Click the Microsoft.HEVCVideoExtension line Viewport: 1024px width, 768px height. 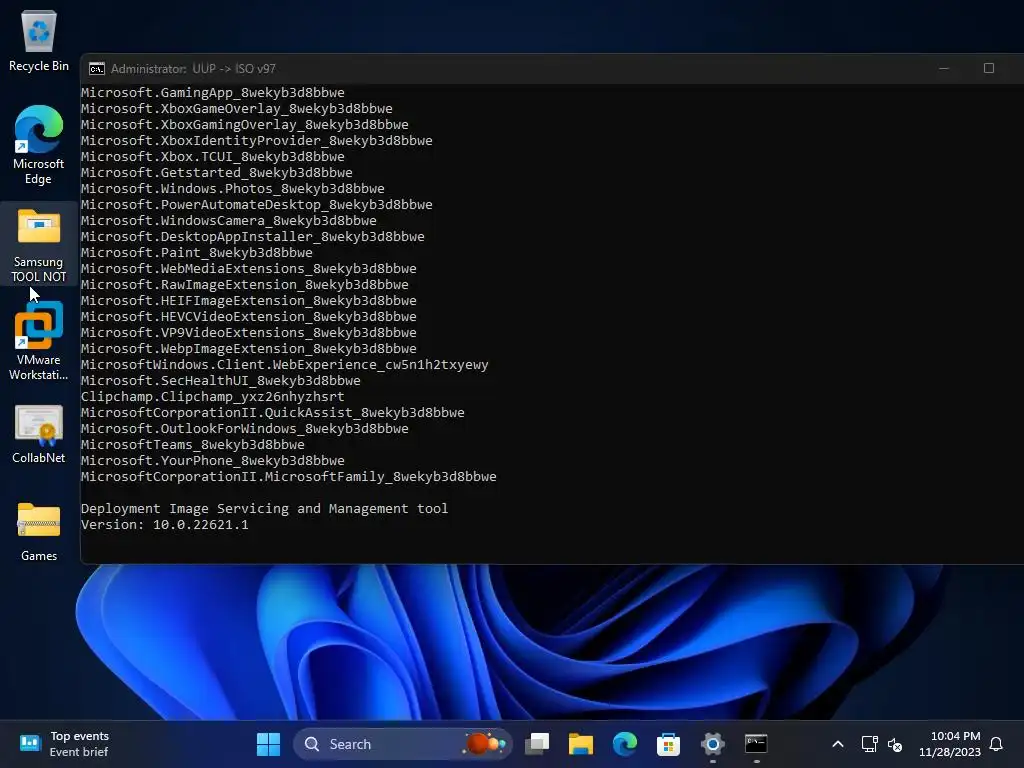coord(249,317)
